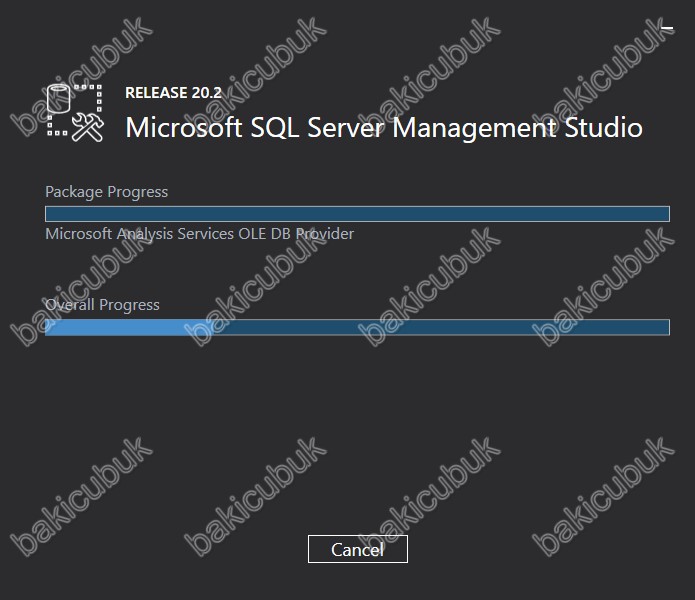Screen dimensions: 695x600
Task: Click the word Management in the title
Action: (x=475, y=129)
